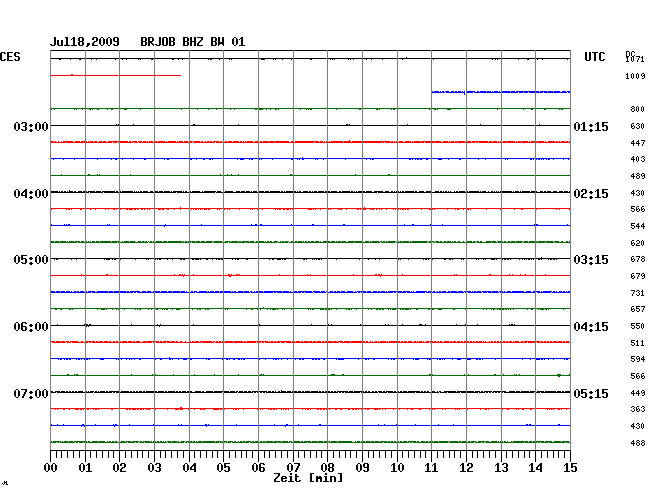
Task: Click minute tick label 00 on axis
Action: 50,467
